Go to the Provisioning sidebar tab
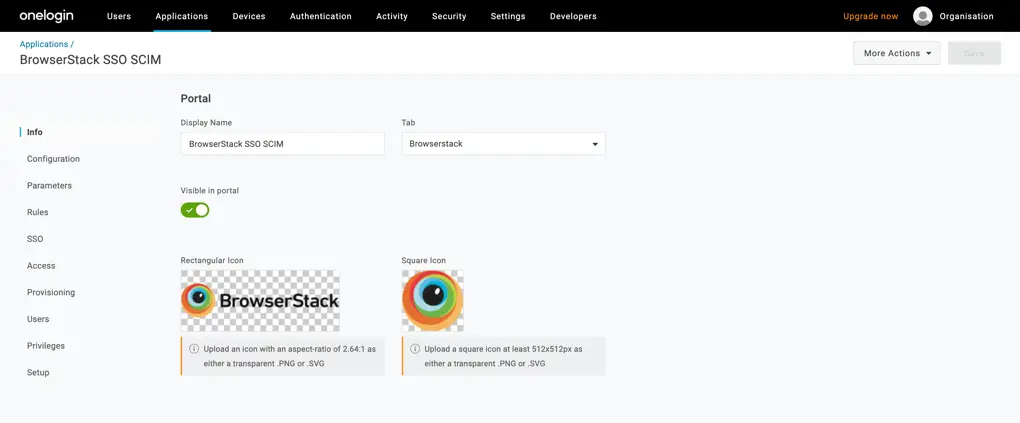1020x423 pixels. click(51, 292)
